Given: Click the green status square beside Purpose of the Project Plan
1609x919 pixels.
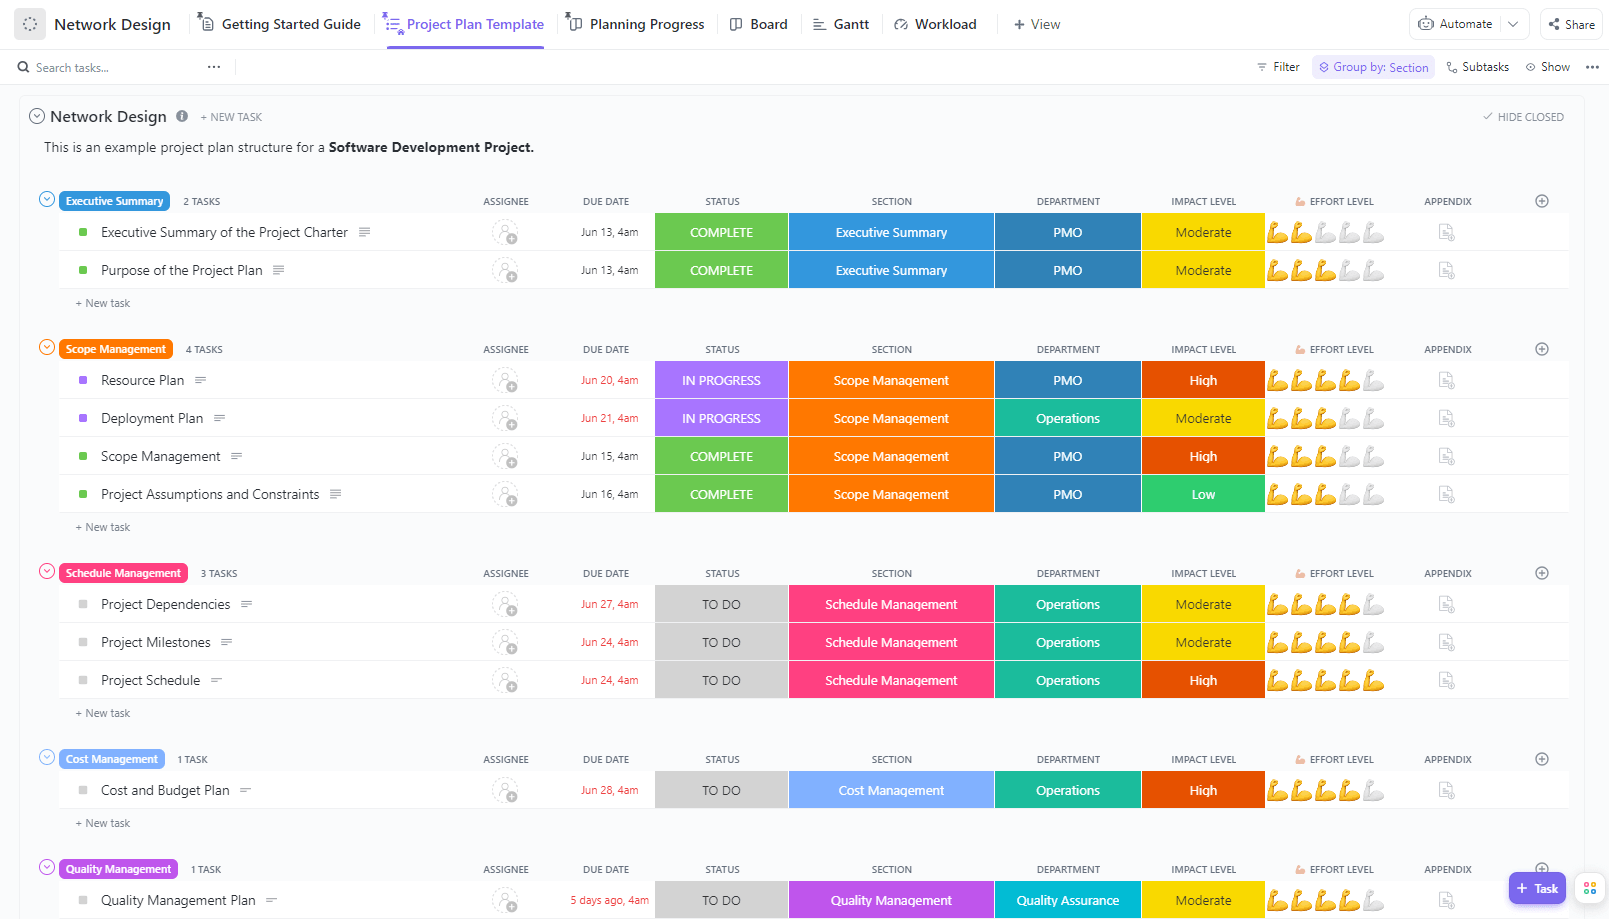Looking at the screenshot, I should point(85,270).
